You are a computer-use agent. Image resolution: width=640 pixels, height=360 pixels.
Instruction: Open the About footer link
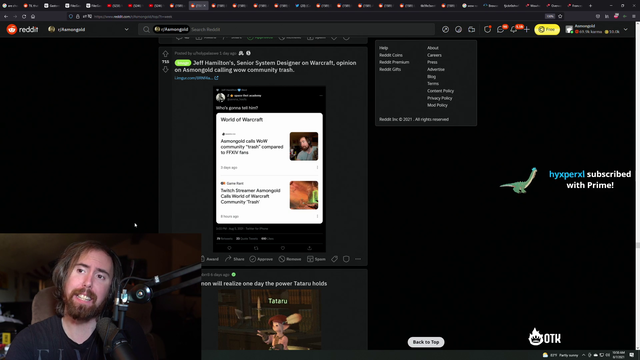point(433,48)
